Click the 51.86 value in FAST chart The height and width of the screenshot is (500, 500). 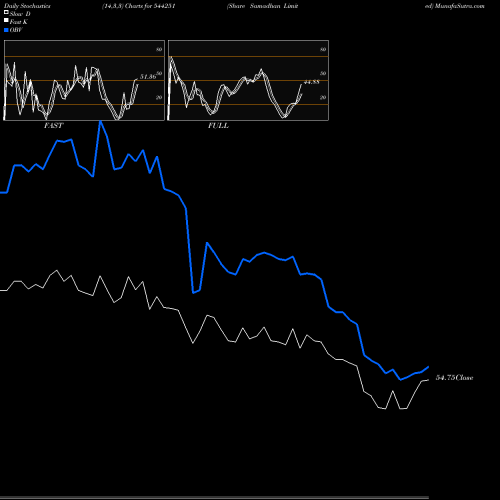tap(148, 77)
